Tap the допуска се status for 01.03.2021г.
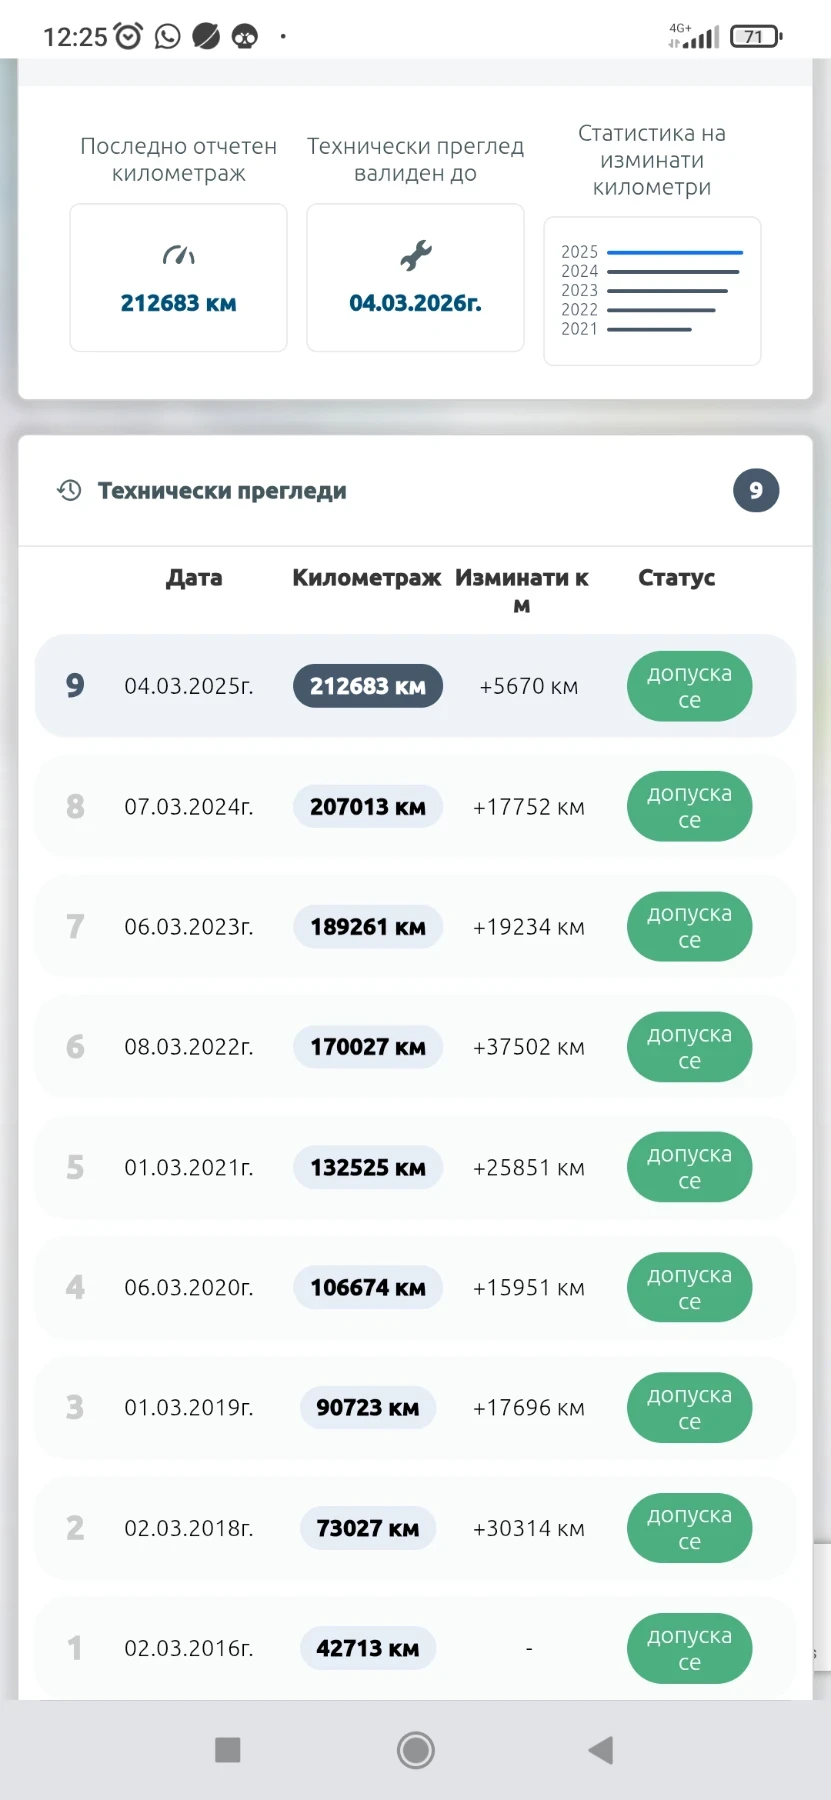831x1800 pixels. click(x=689, y=1167)
